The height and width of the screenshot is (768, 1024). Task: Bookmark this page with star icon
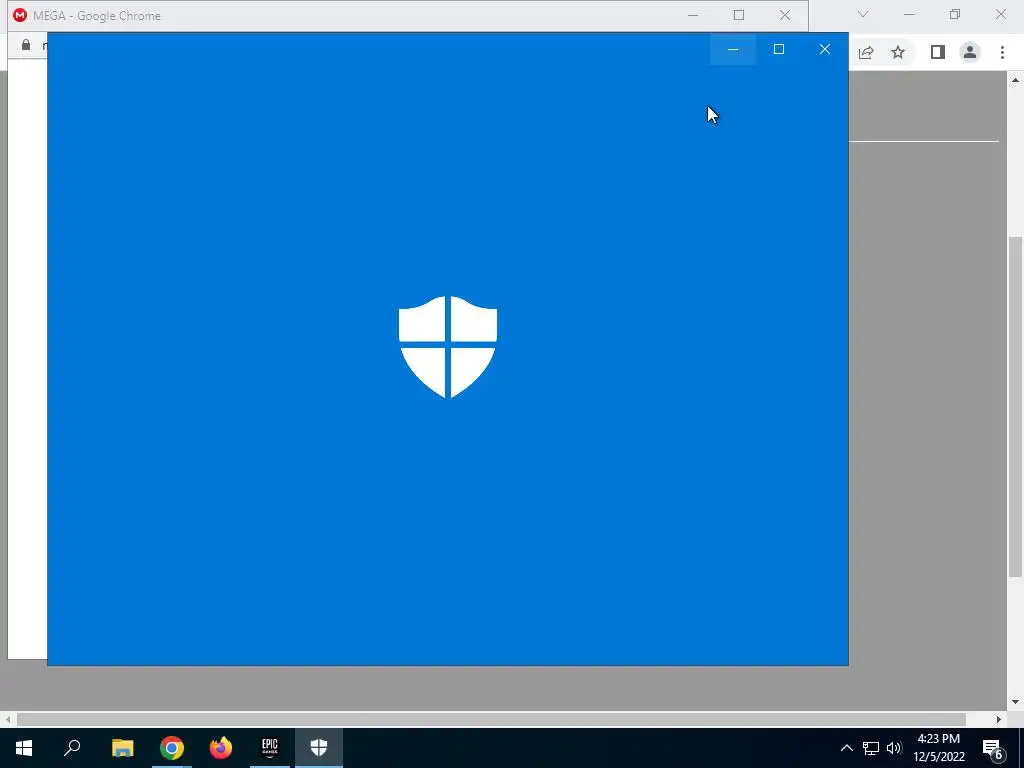pyautogui.click(x=898, y=52)
